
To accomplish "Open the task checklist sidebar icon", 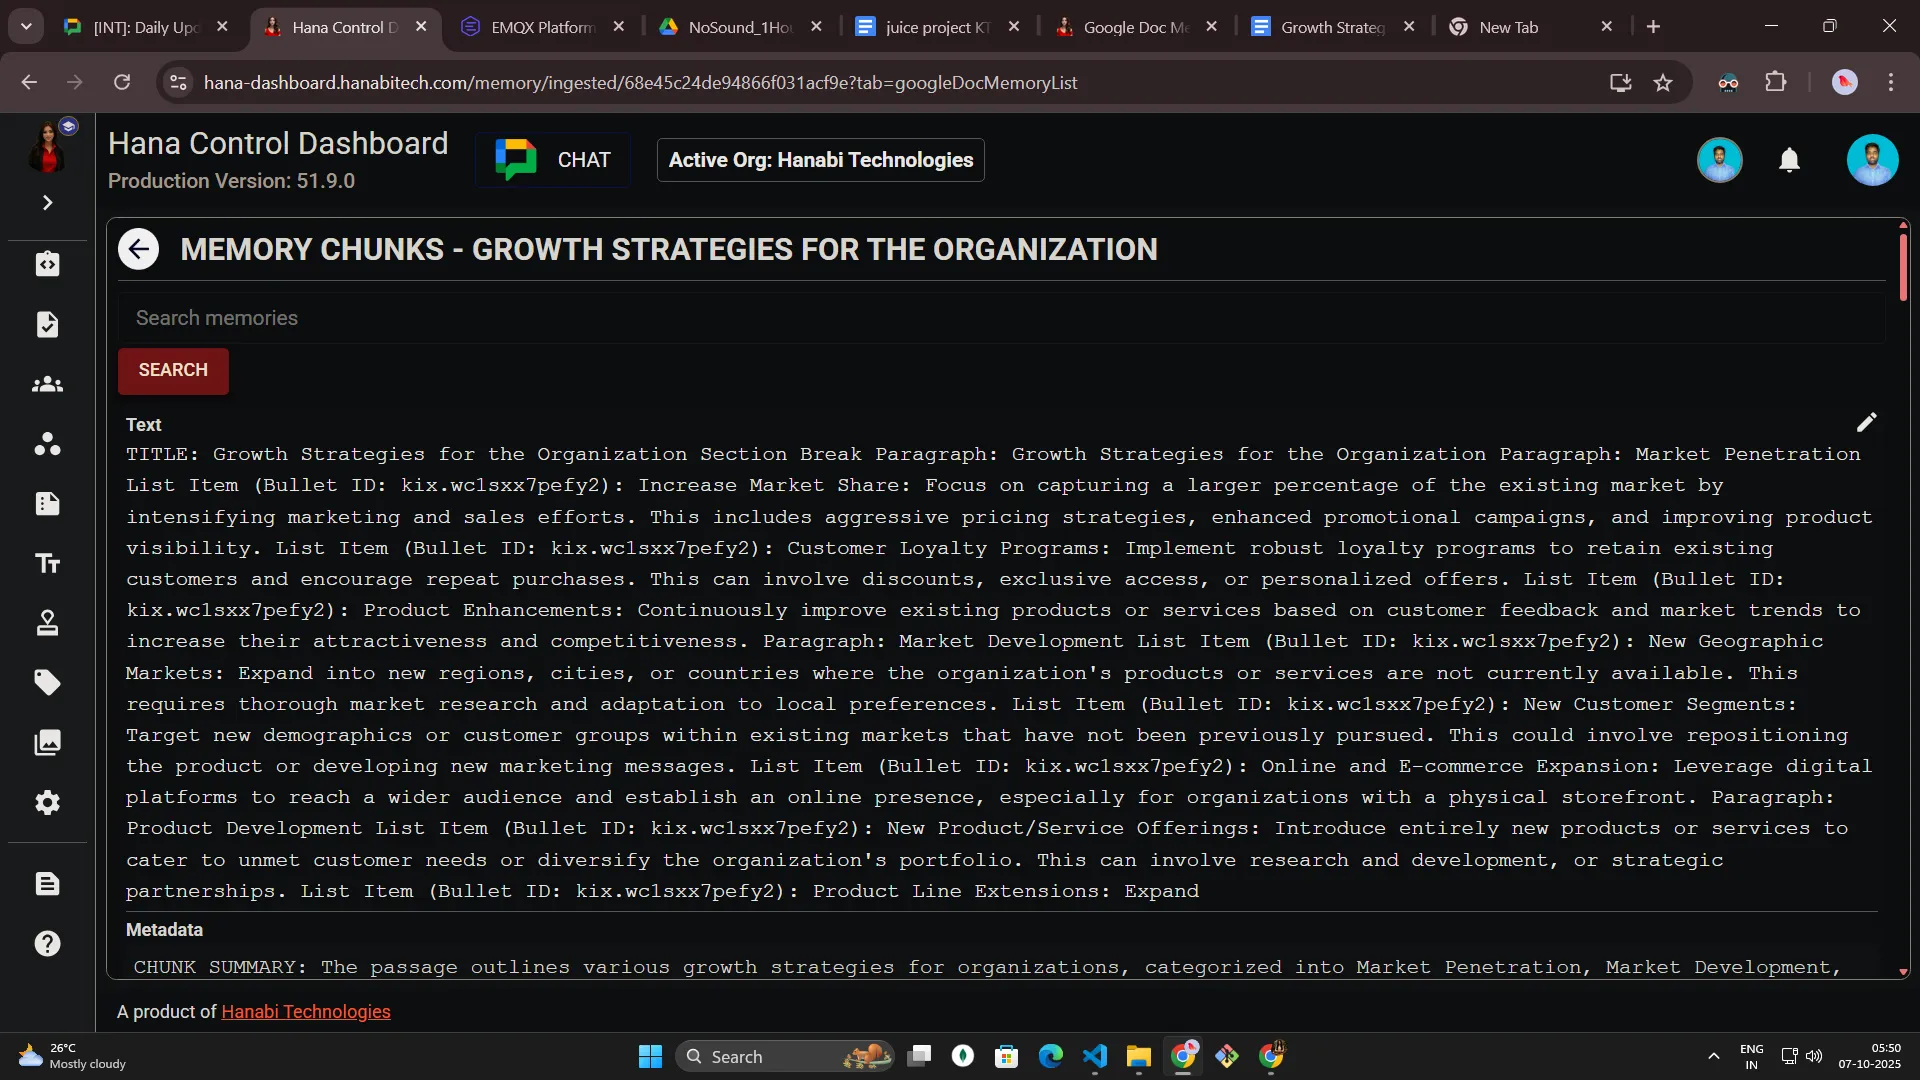I will point(47,324).
